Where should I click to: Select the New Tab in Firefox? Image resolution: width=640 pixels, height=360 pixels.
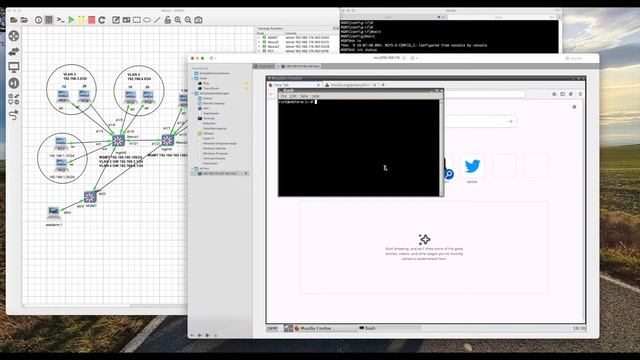pyautogui.click(x=293, y=85)
